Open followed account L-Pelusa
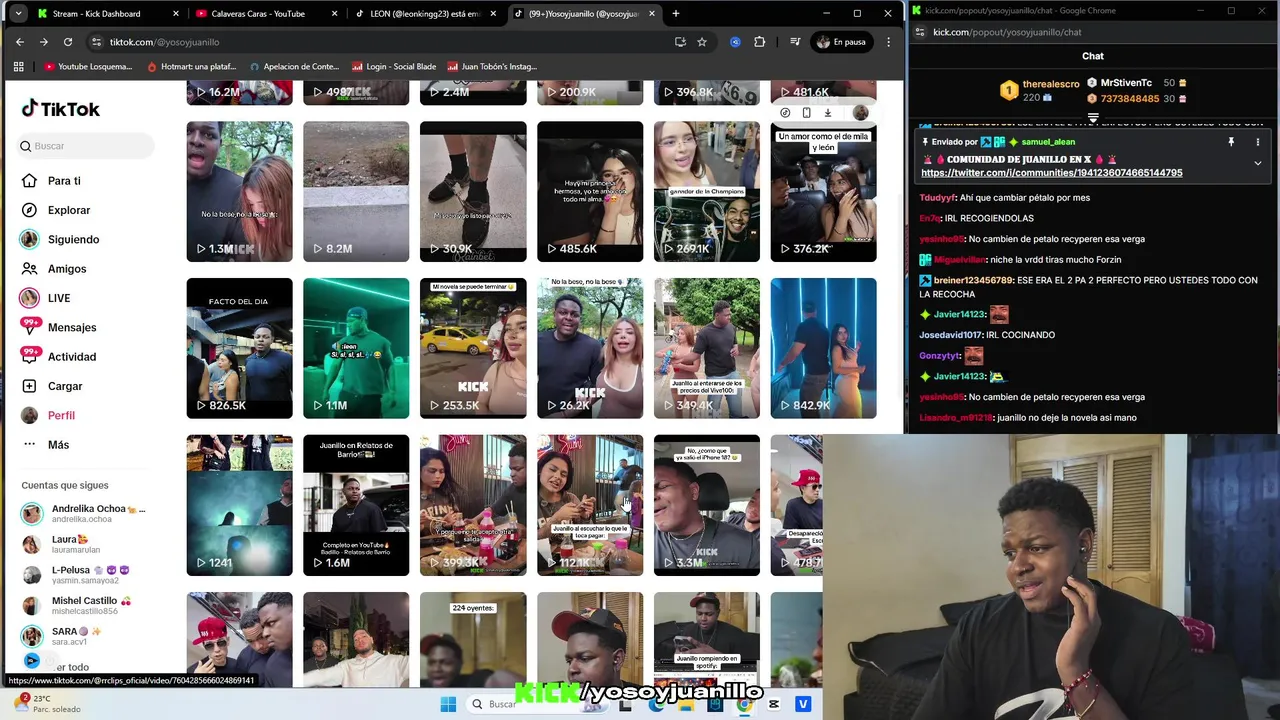Screen dimensions: 1280x720 [78, 575]
